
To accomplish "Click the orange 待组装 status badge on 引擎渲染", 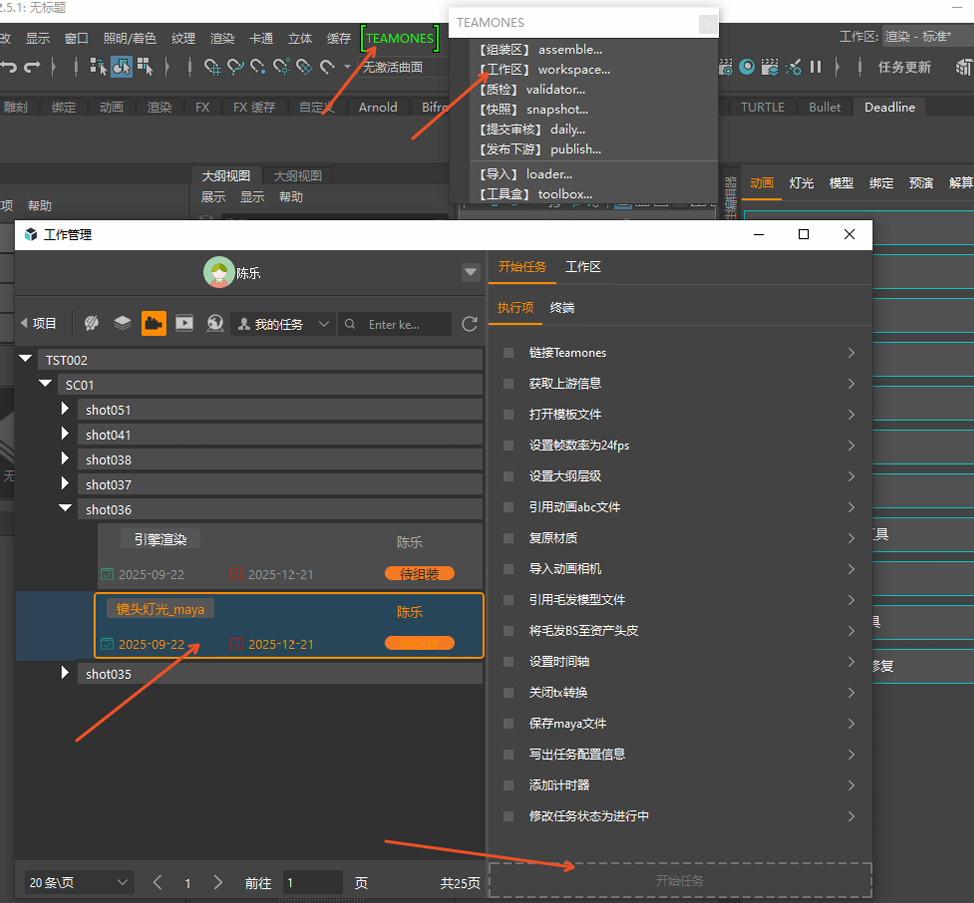I will 419,574.
